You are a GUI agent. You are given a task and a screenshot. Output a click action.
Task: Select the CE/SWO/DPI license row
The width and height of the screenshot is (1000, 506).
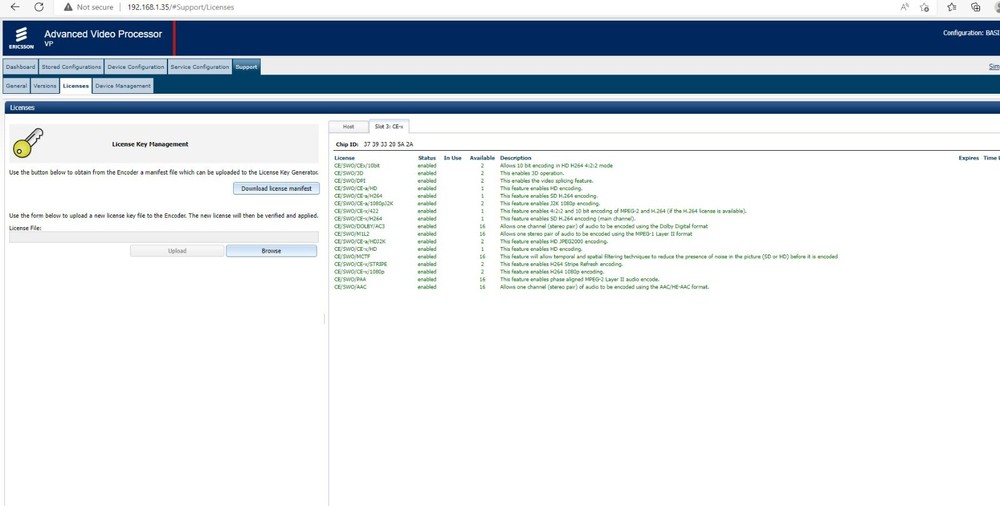[x=350, y=181]
